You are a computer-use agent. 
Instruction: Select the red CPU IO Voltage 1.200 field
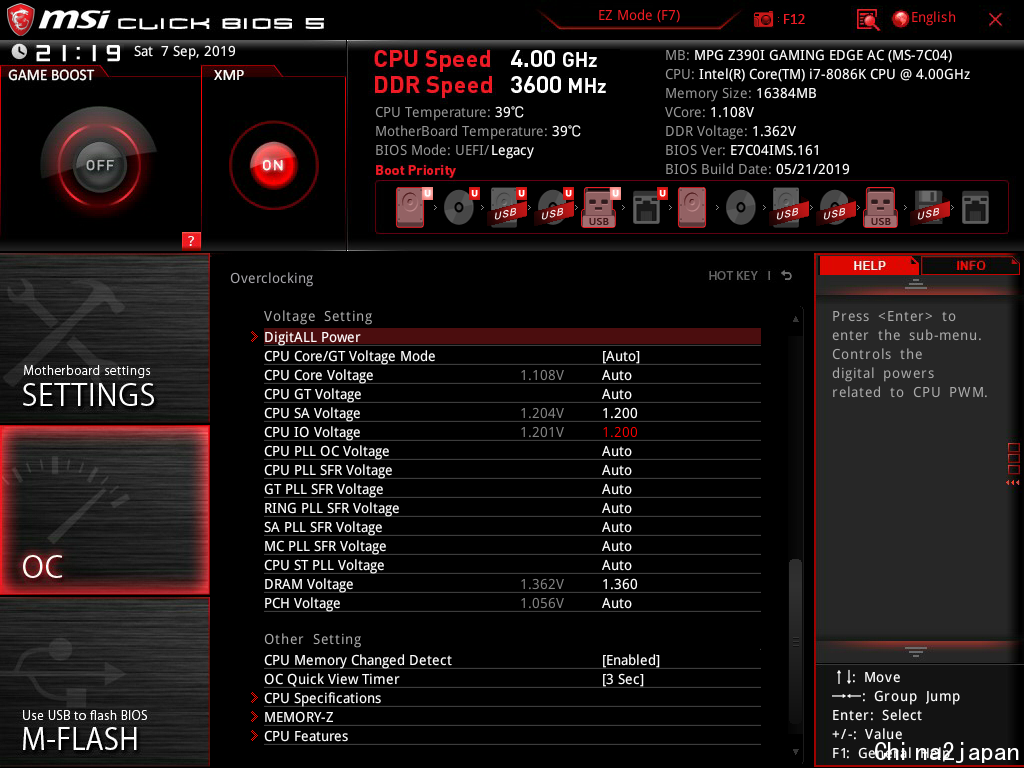coord(620,432)
